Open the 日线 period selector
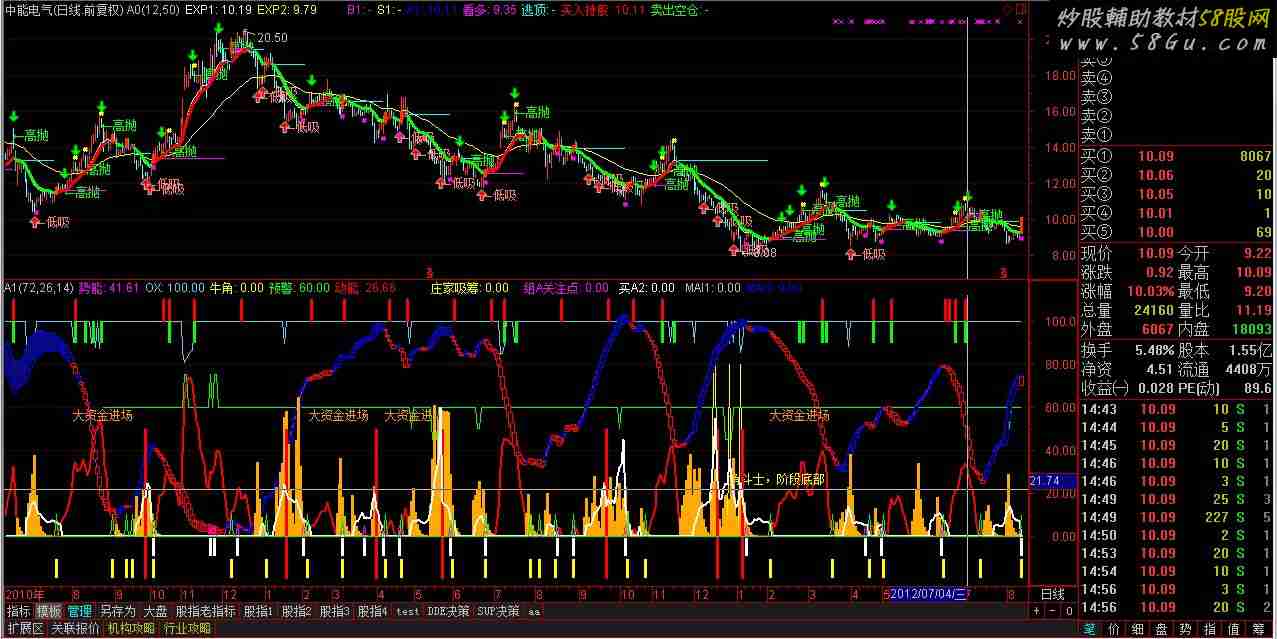 point(1053,594)
